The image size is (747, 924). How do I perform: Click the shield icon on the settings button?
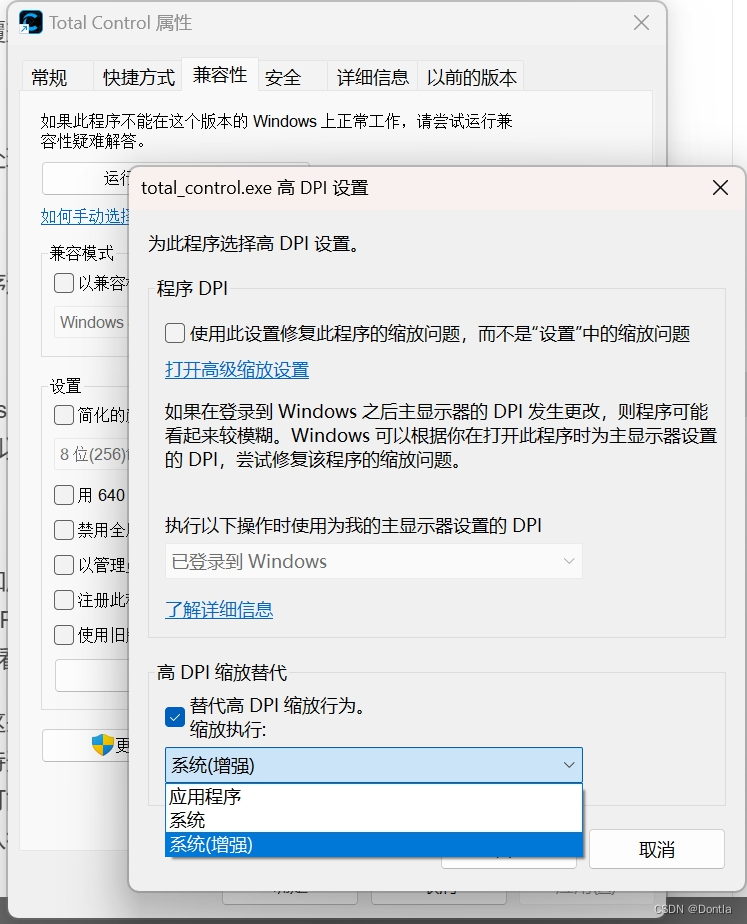tap(103, 745)
